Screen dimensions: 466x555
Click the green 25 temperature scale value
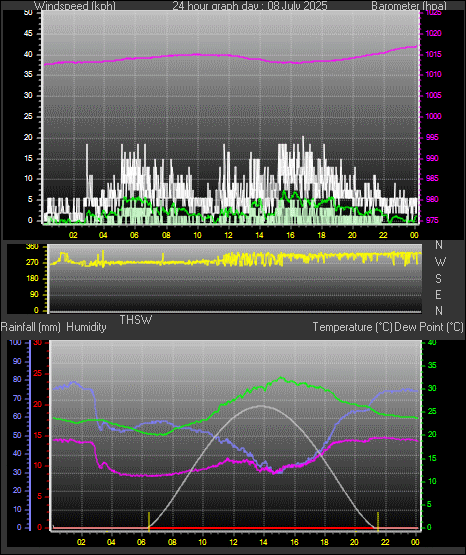(432, 412)
